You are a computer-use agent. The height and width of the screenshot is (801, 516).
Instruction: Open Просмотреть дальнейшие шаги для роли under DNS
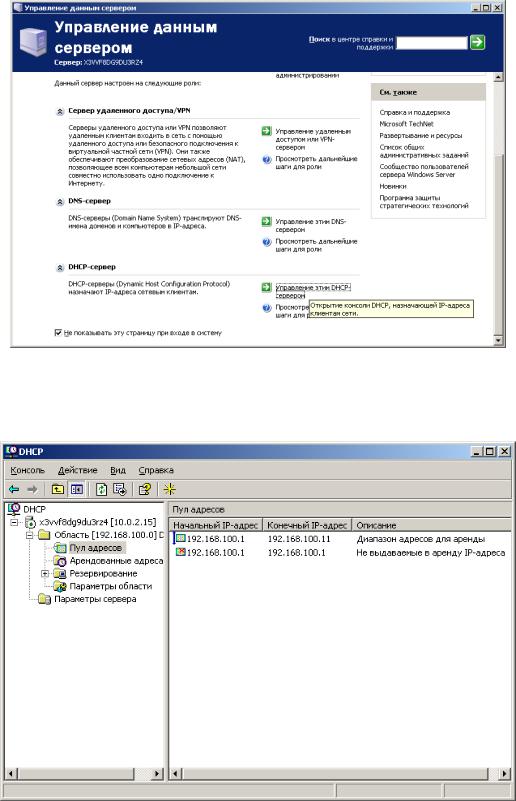point(316,245)
